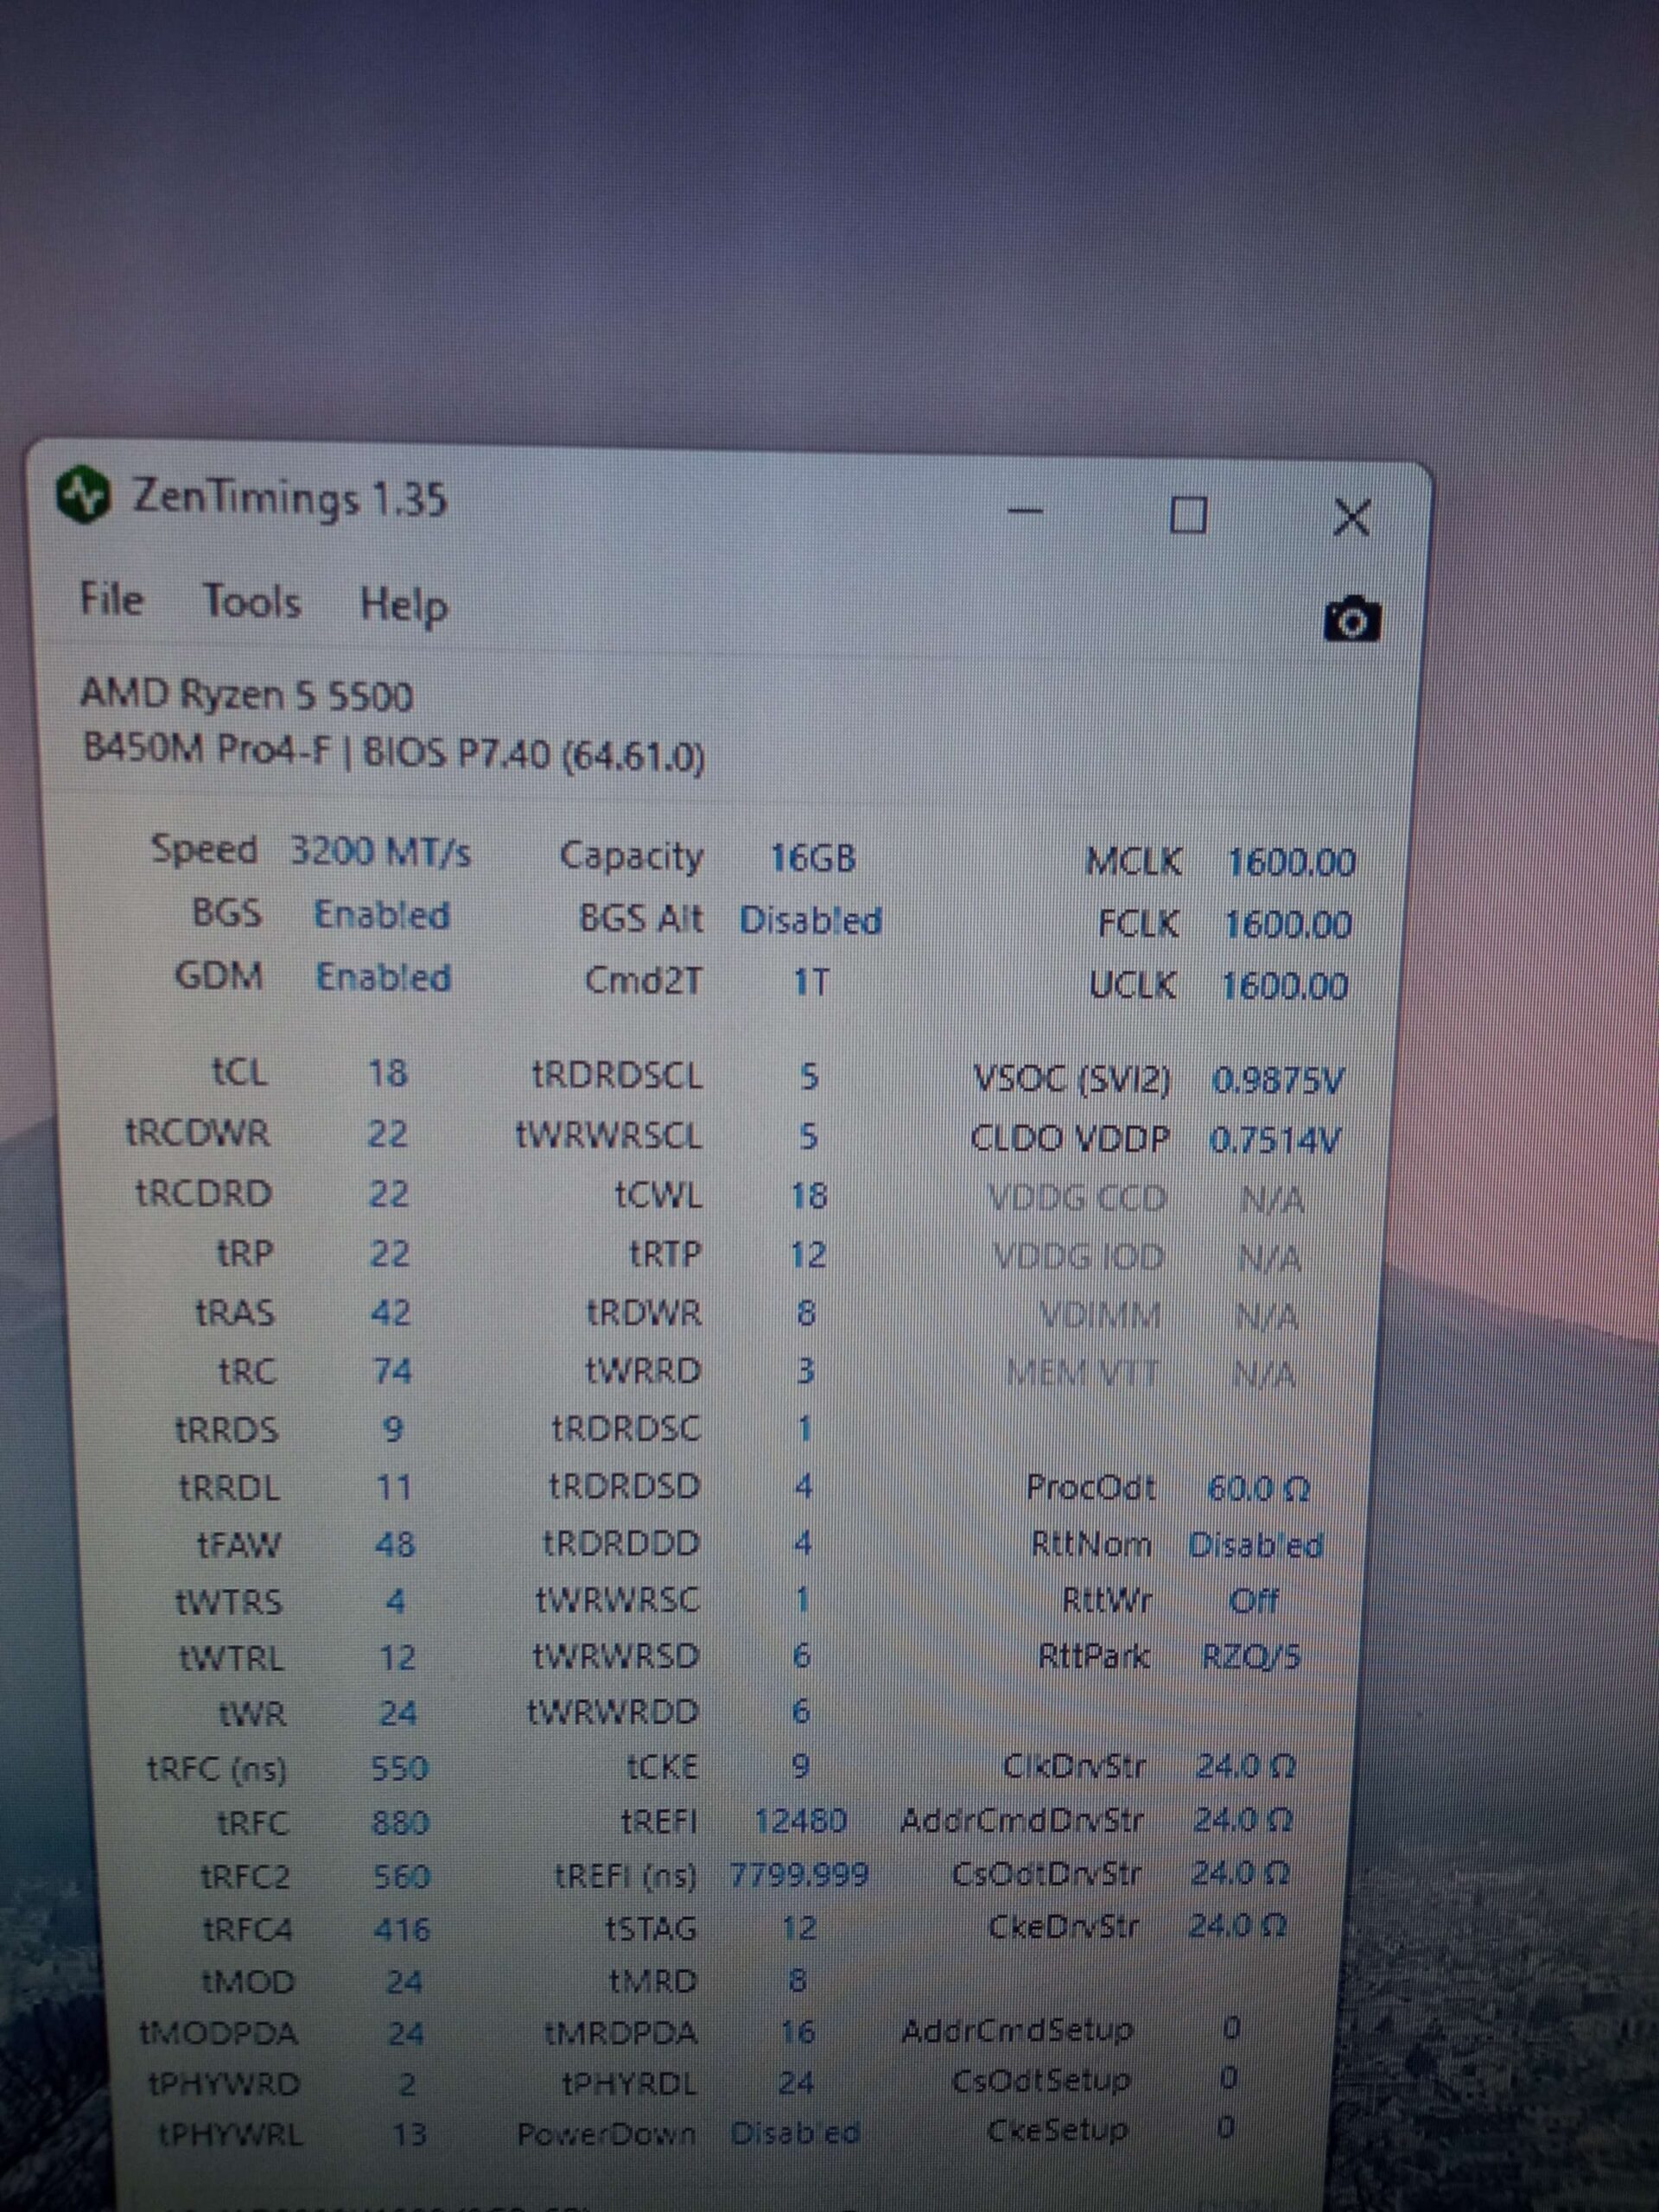Close the ZenTimings window
The width and height of the screenshot is (1659, 2212).
[1352, 518]
